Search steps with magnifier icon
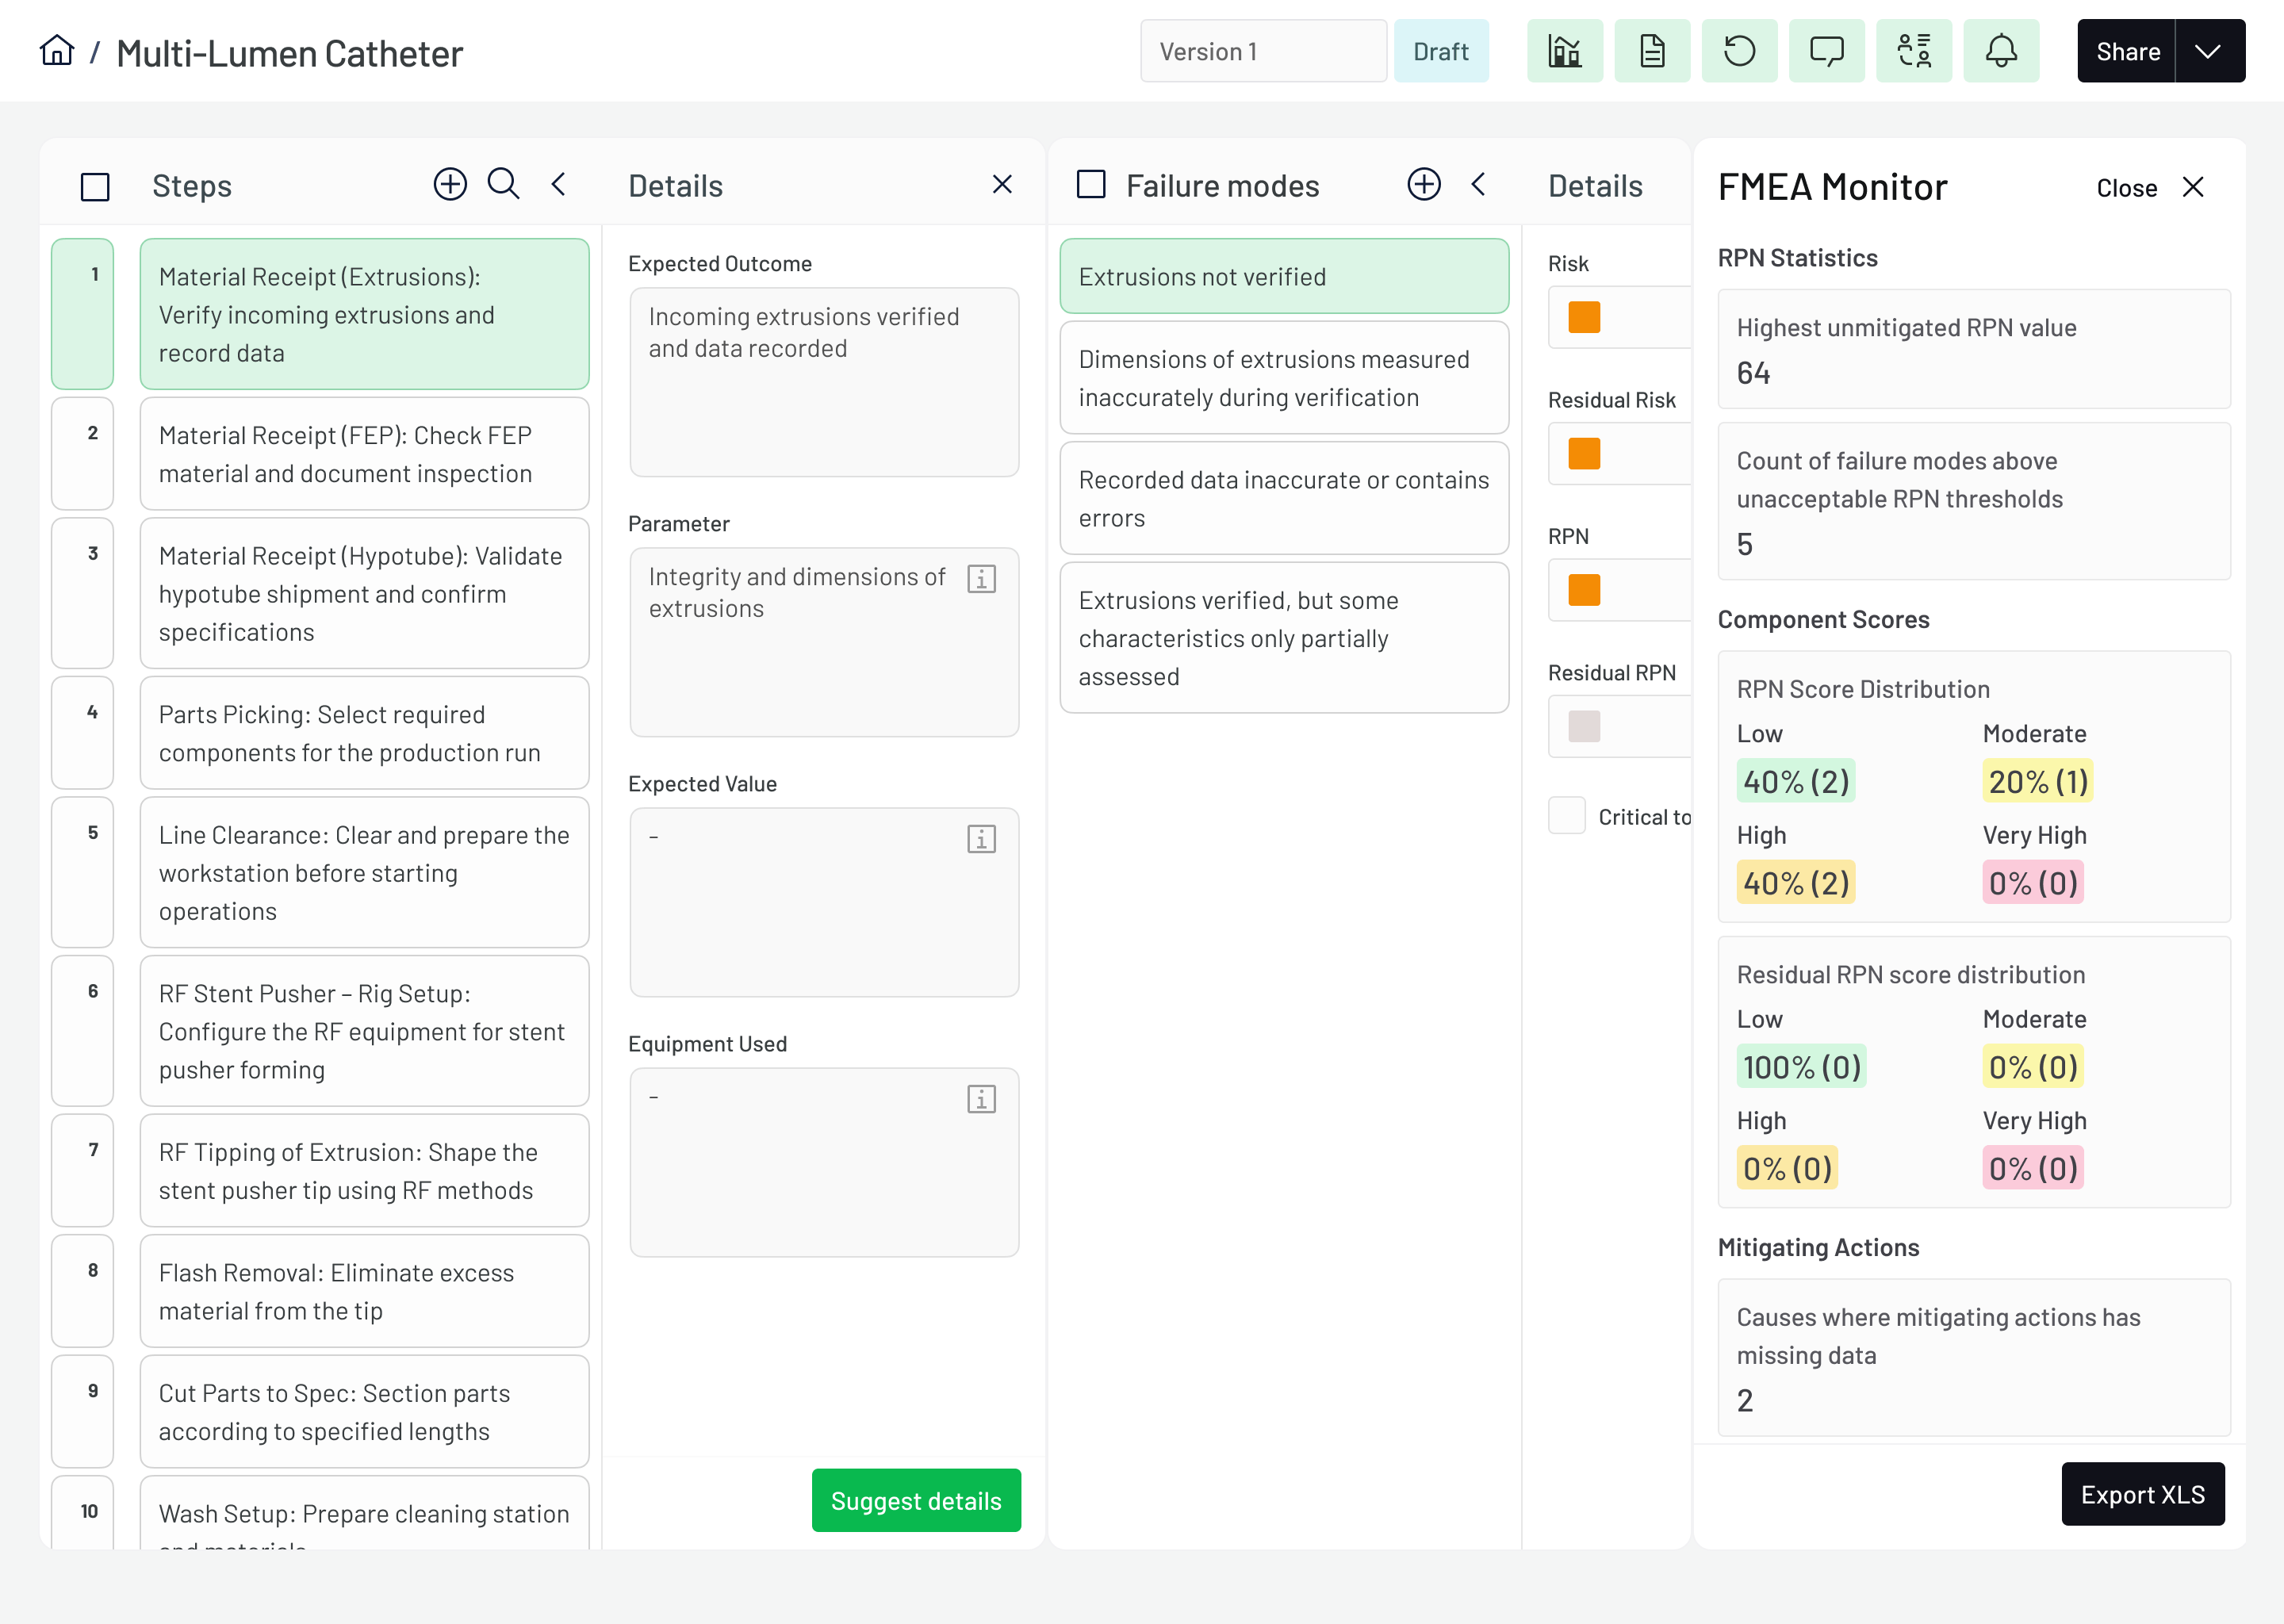 pyautogui.click(x=503, y=184)
